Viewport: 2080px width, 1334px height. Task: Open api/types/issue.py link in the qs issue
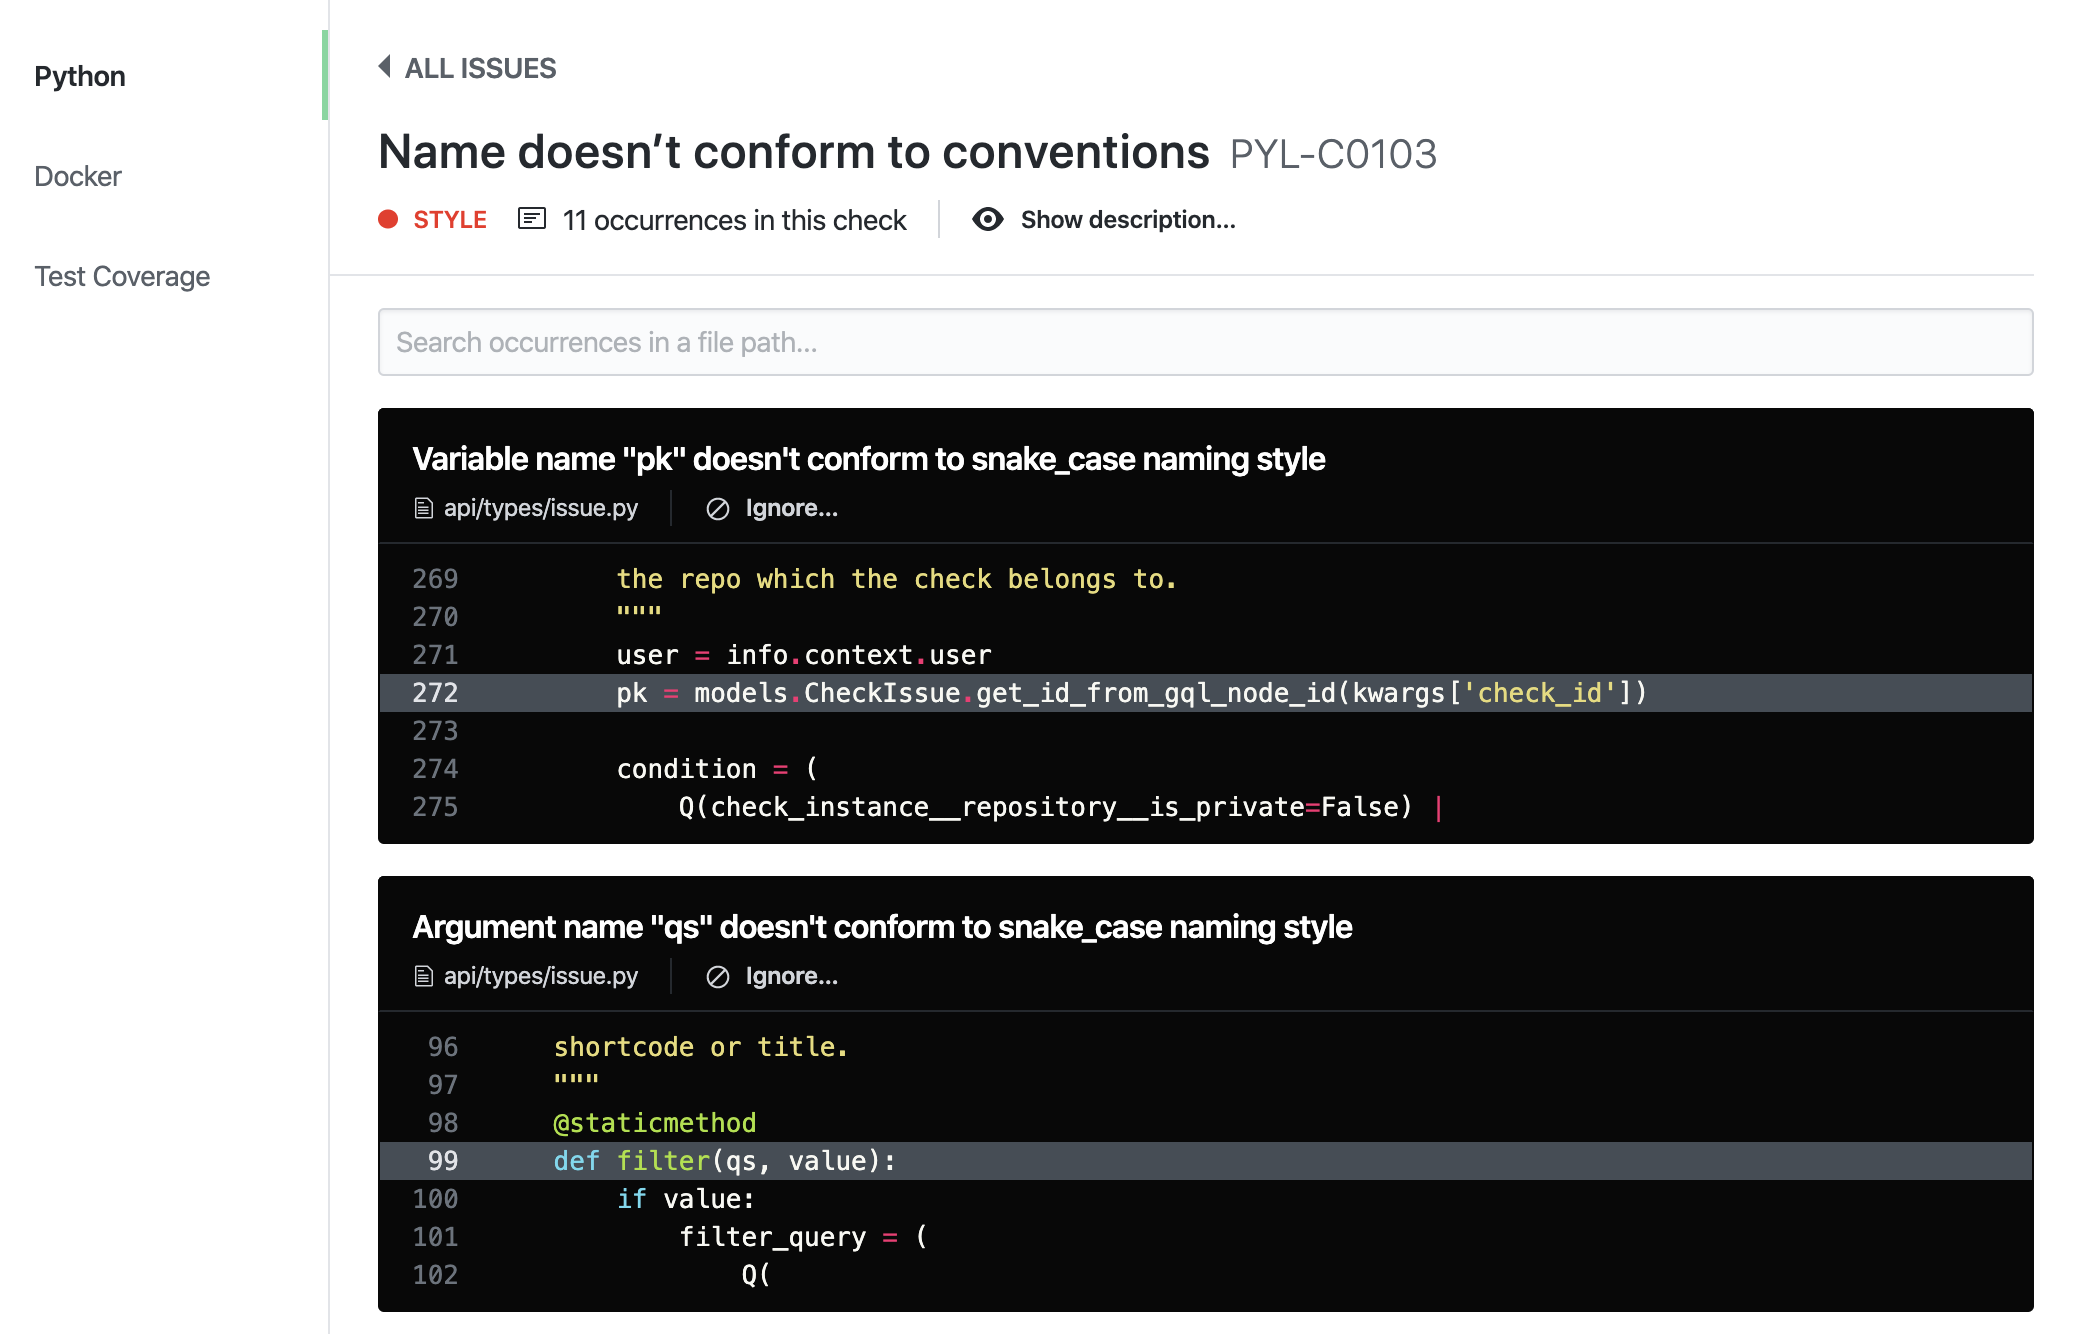(540, 977)
